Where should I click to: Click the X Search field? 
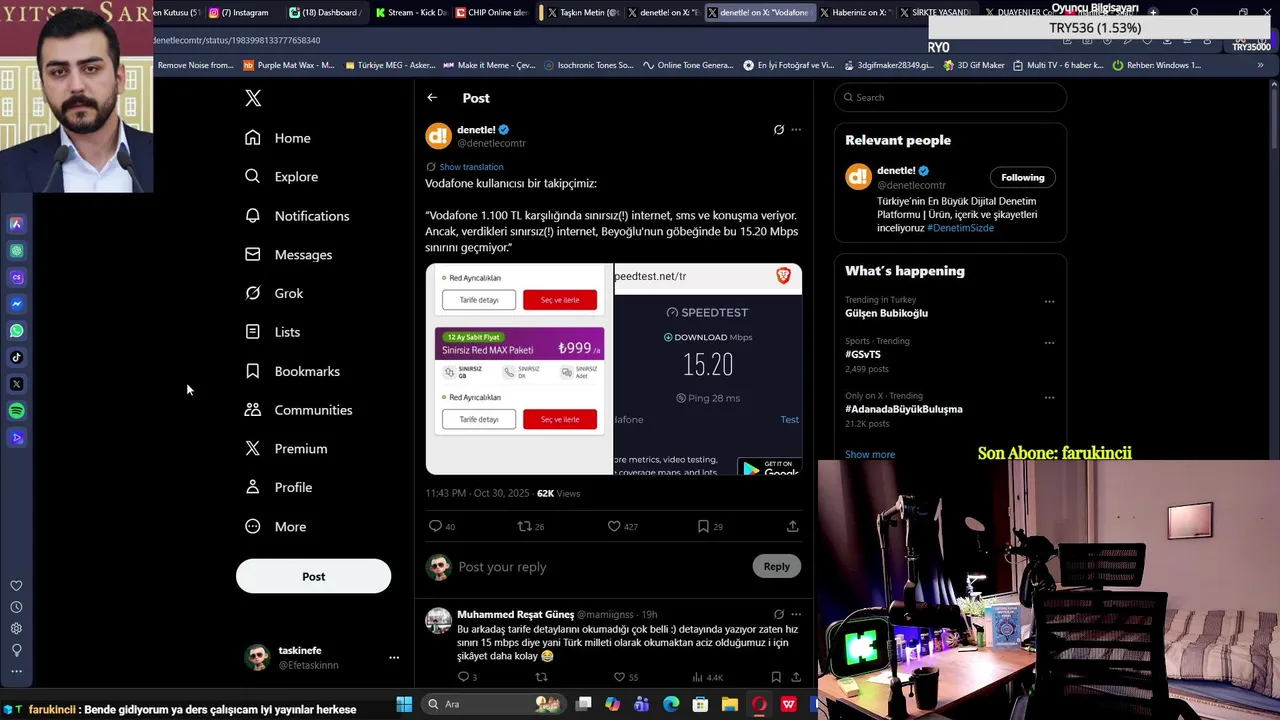point(951,97)
